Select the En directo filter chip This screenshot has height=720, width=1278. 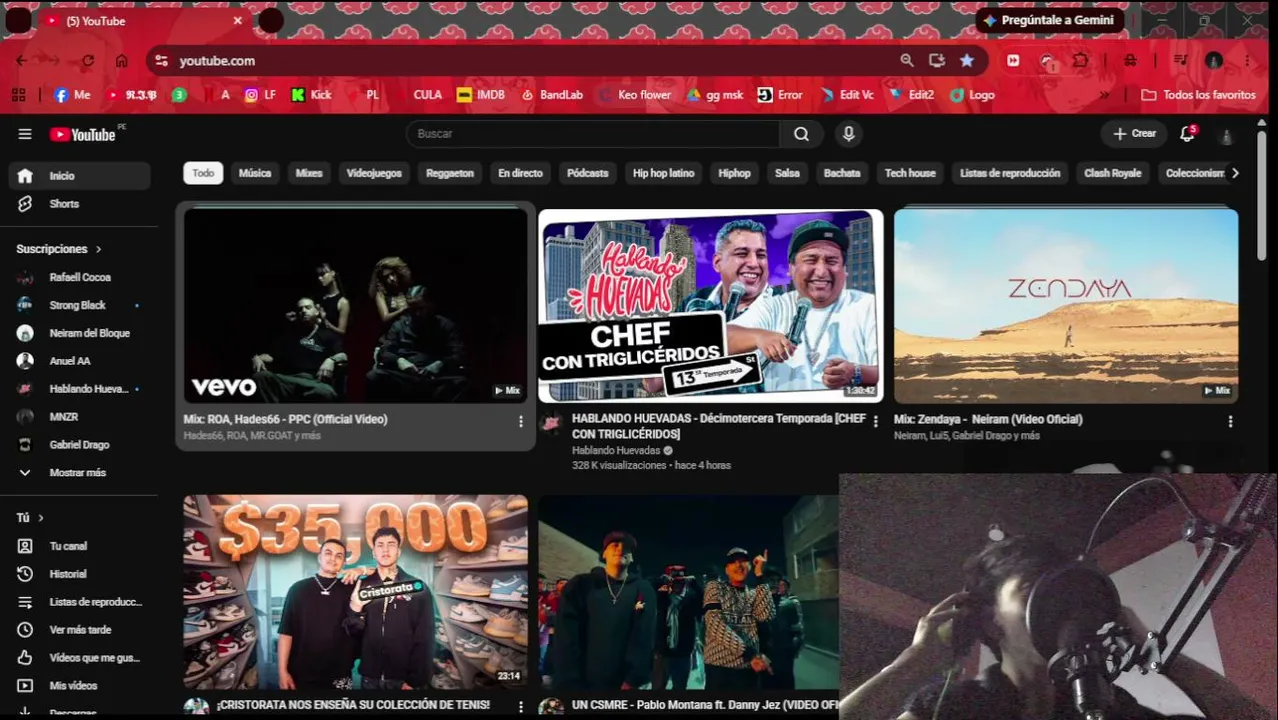click(520, 173)
